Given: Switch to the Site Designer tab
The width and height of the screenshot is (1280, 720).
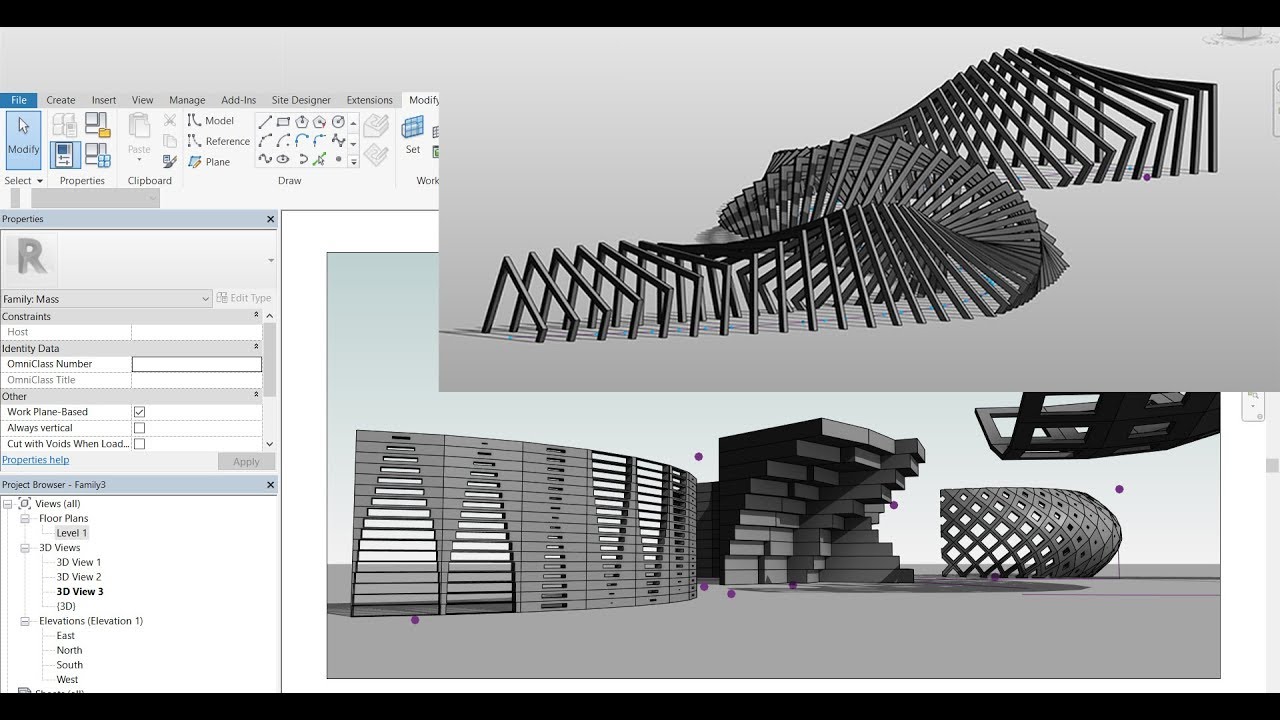Looking at the screenshot, I should (x=301, y=100).
